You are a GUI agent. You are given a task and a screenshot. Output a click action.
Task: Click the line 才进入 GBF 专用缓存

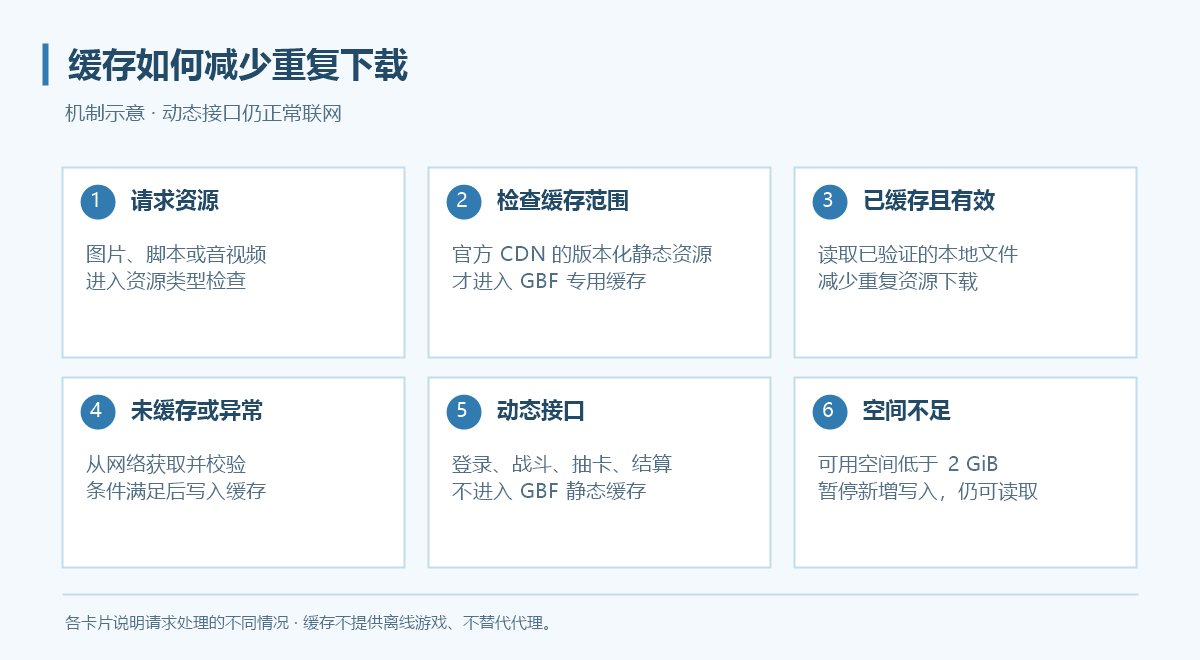pyautogui.click(x=549, y=281)
